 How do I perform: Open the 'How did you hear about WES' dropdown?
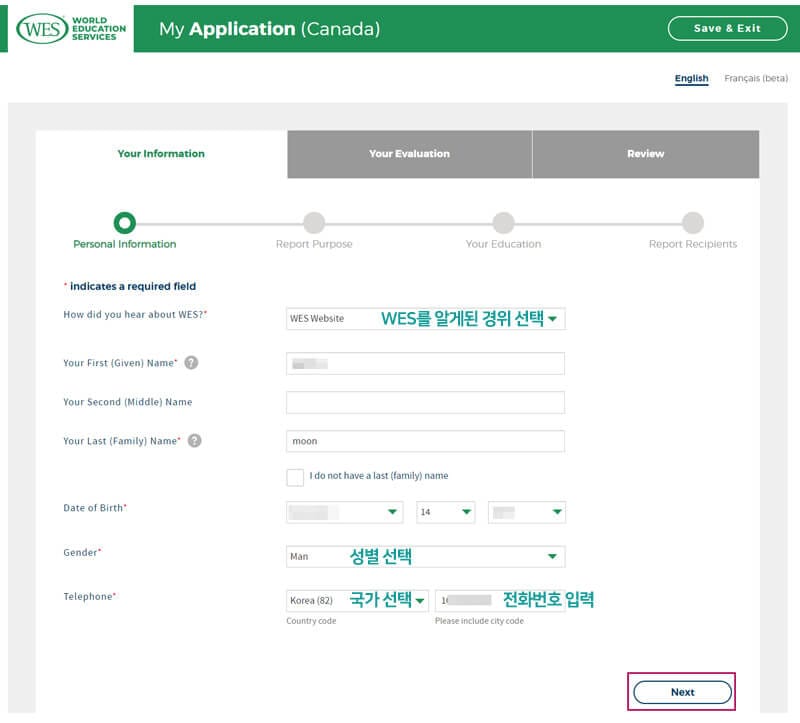click(425, 319)
